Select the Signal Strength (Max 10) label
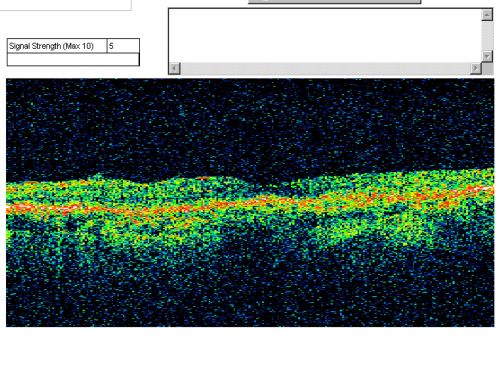Viewport: 500px width, 384px height. coord(51,46)
